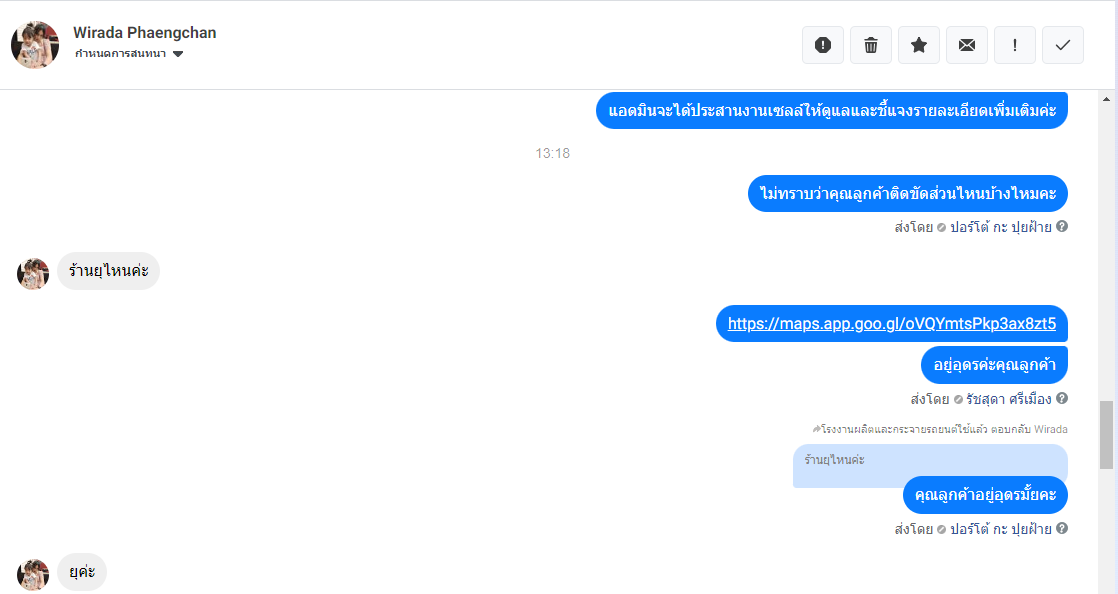Click the chat scrollbar thumb
The height and width of the screenshot is (594, 1118).
tap(1107, 435)
